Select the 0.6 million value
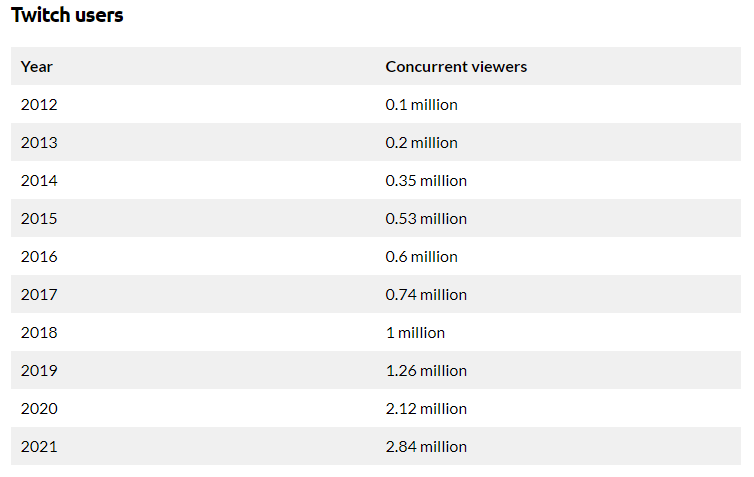Viewport: 754px width, 477px height. click(x=421, y=256)
